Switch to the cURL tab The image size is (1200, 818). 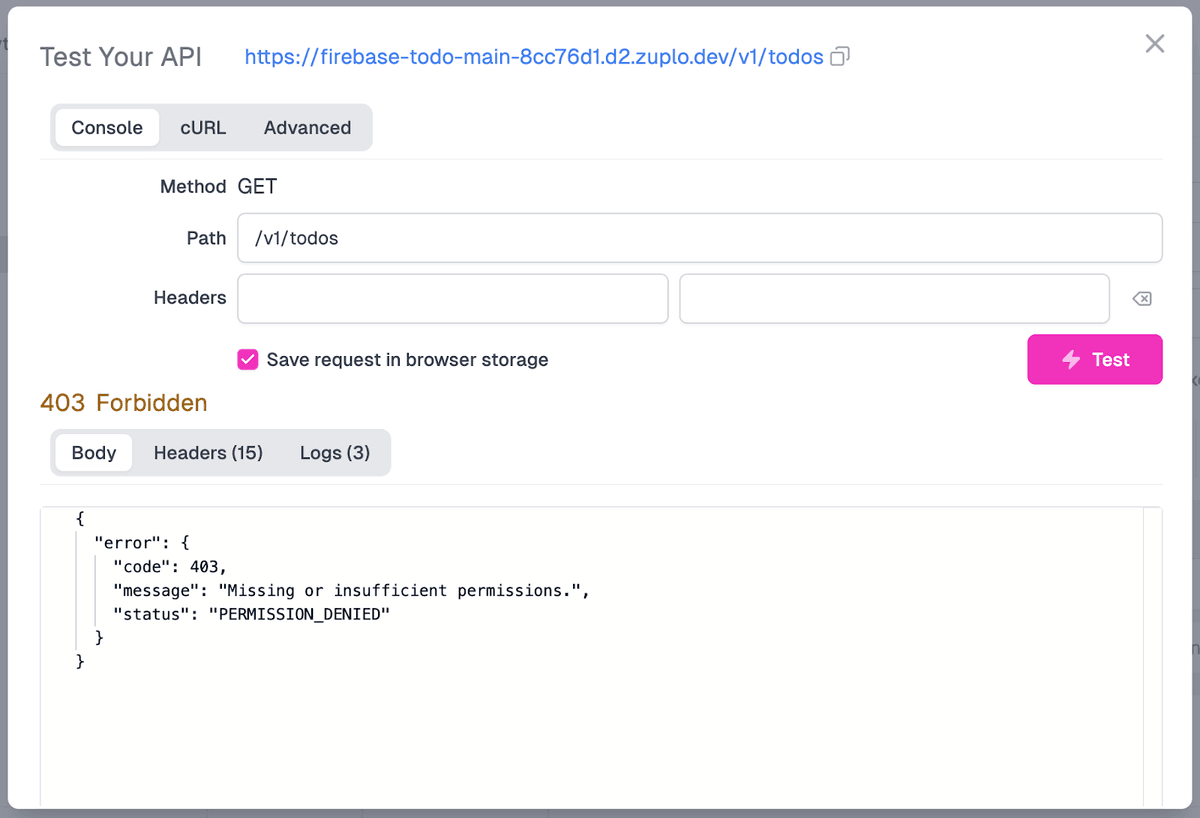point(202,127)
